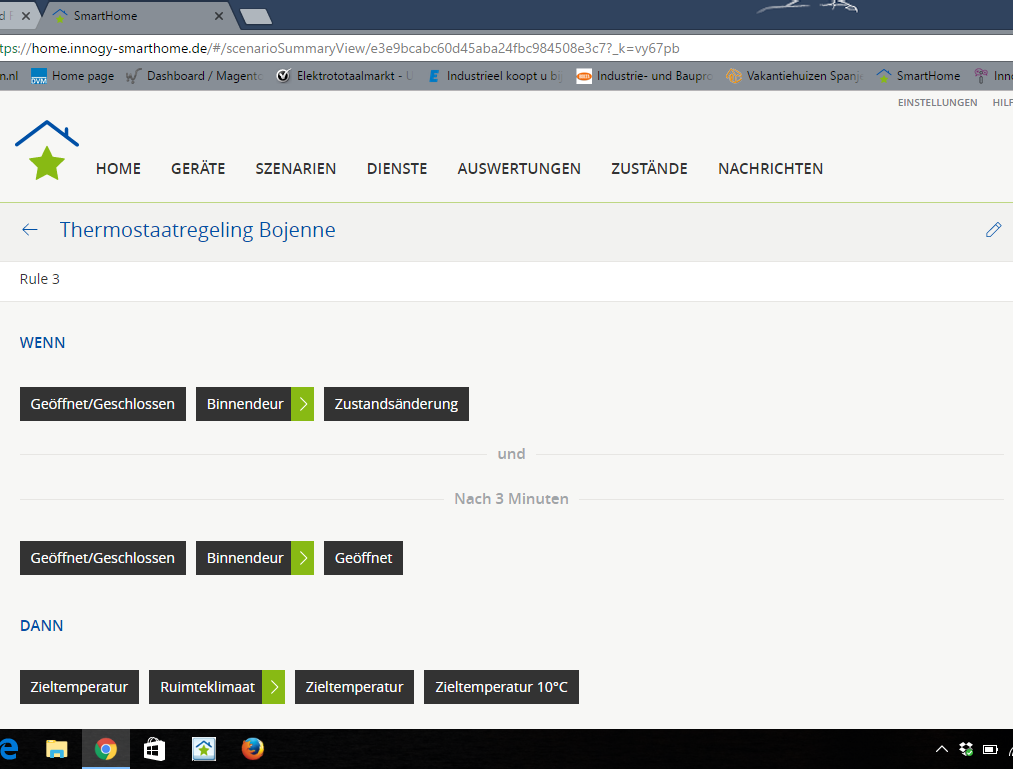Open the SZENARIEN menu
Screen dimensions: 1013x769
(x=295, y=169)
